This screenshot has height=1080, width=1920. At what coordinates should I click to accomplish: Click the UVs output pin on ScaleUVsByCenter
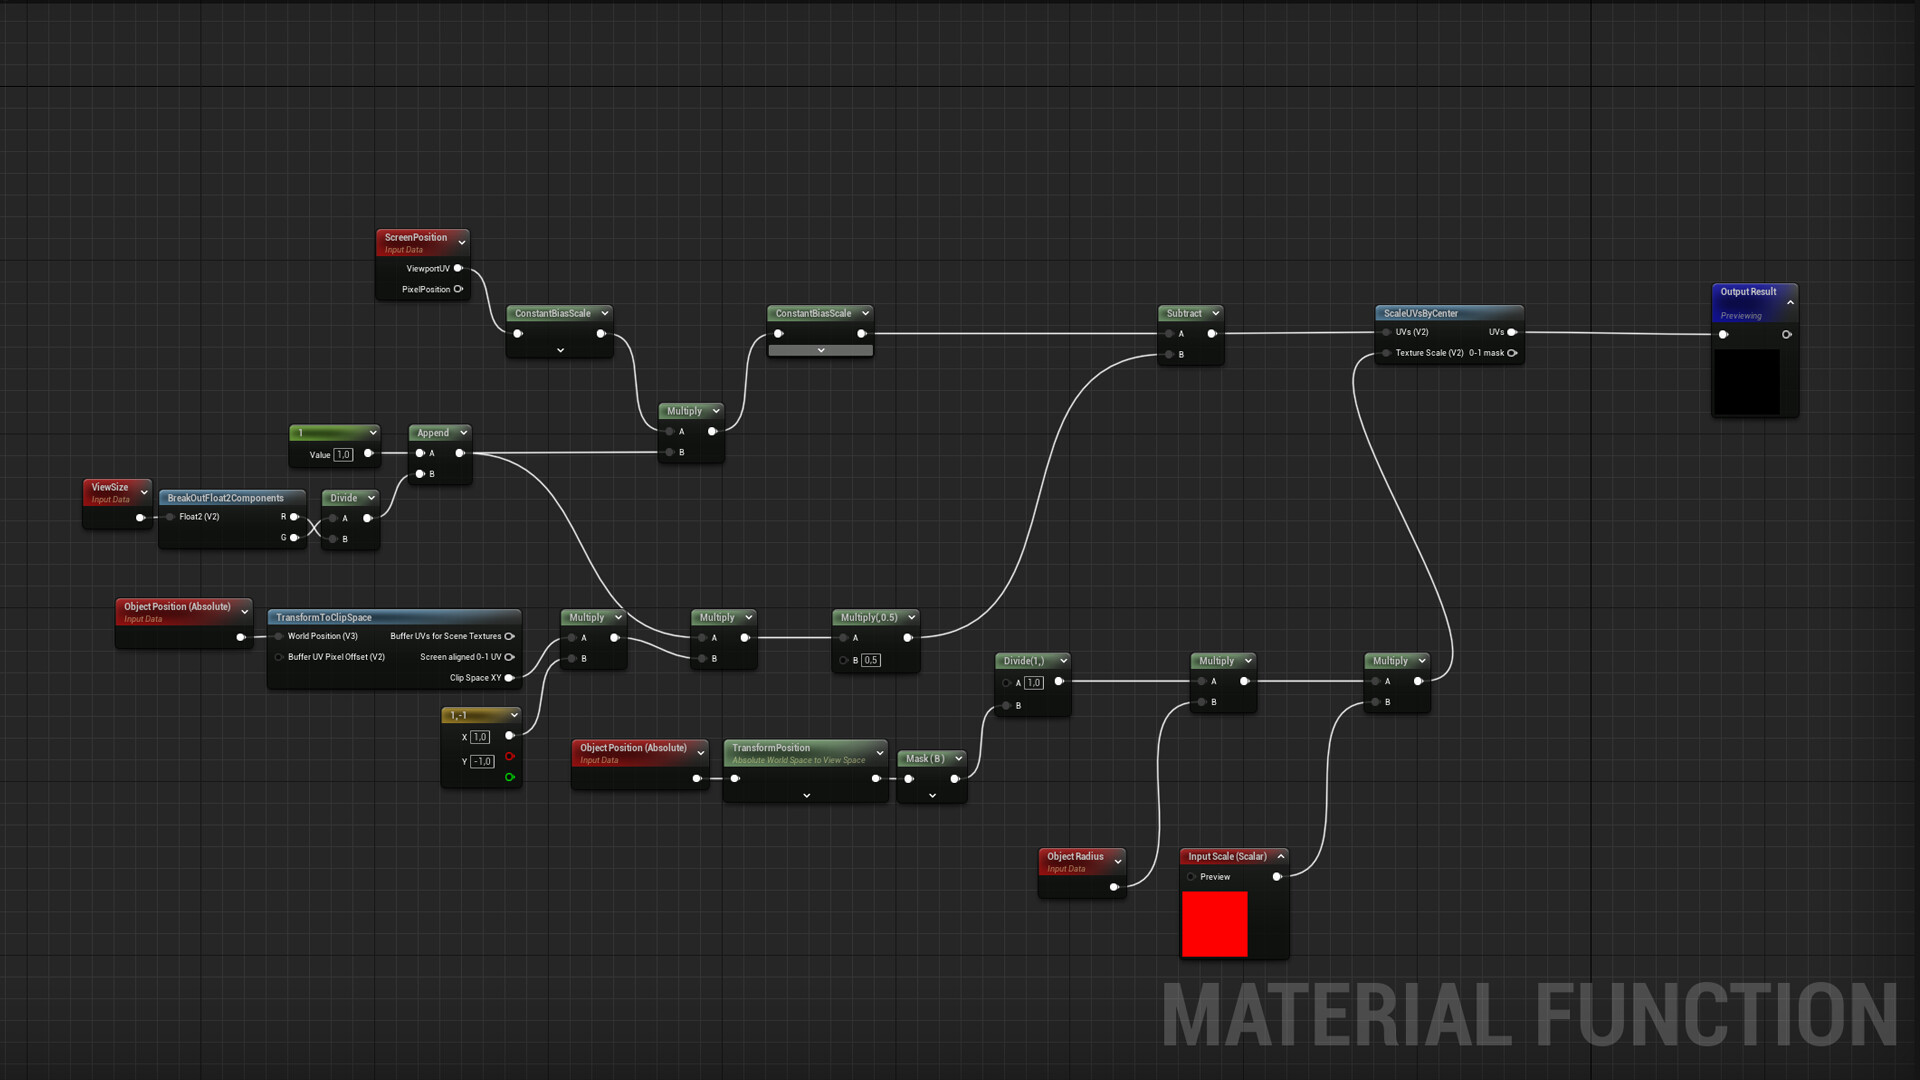click(x=1512, y=332)
